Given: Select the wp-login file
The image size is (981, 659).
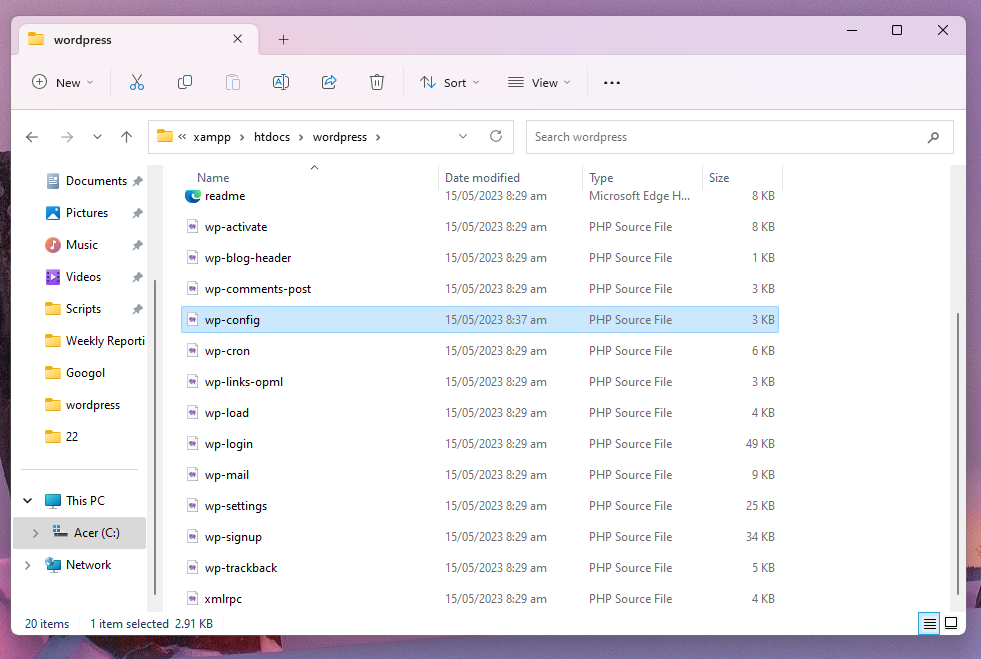Looking at the screenshot, I should point(480,444).
